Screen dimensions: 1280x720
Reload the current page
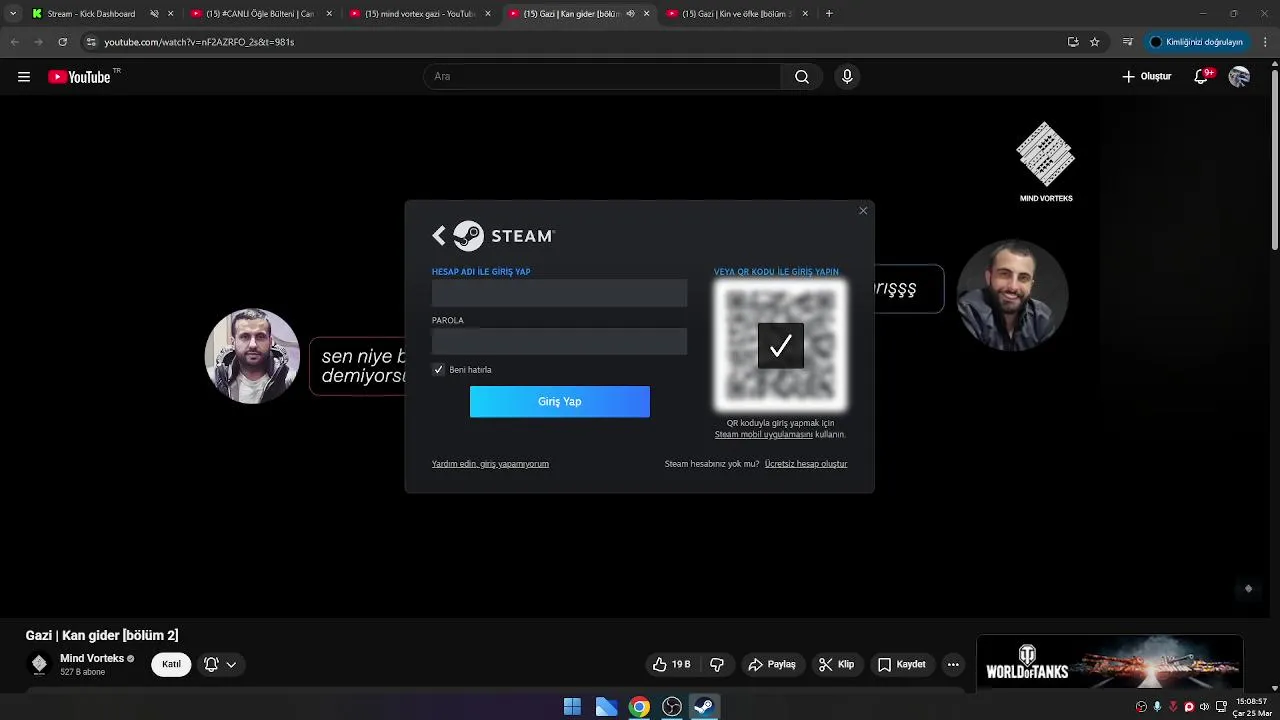pyautogui.click(x=62, y=42)
